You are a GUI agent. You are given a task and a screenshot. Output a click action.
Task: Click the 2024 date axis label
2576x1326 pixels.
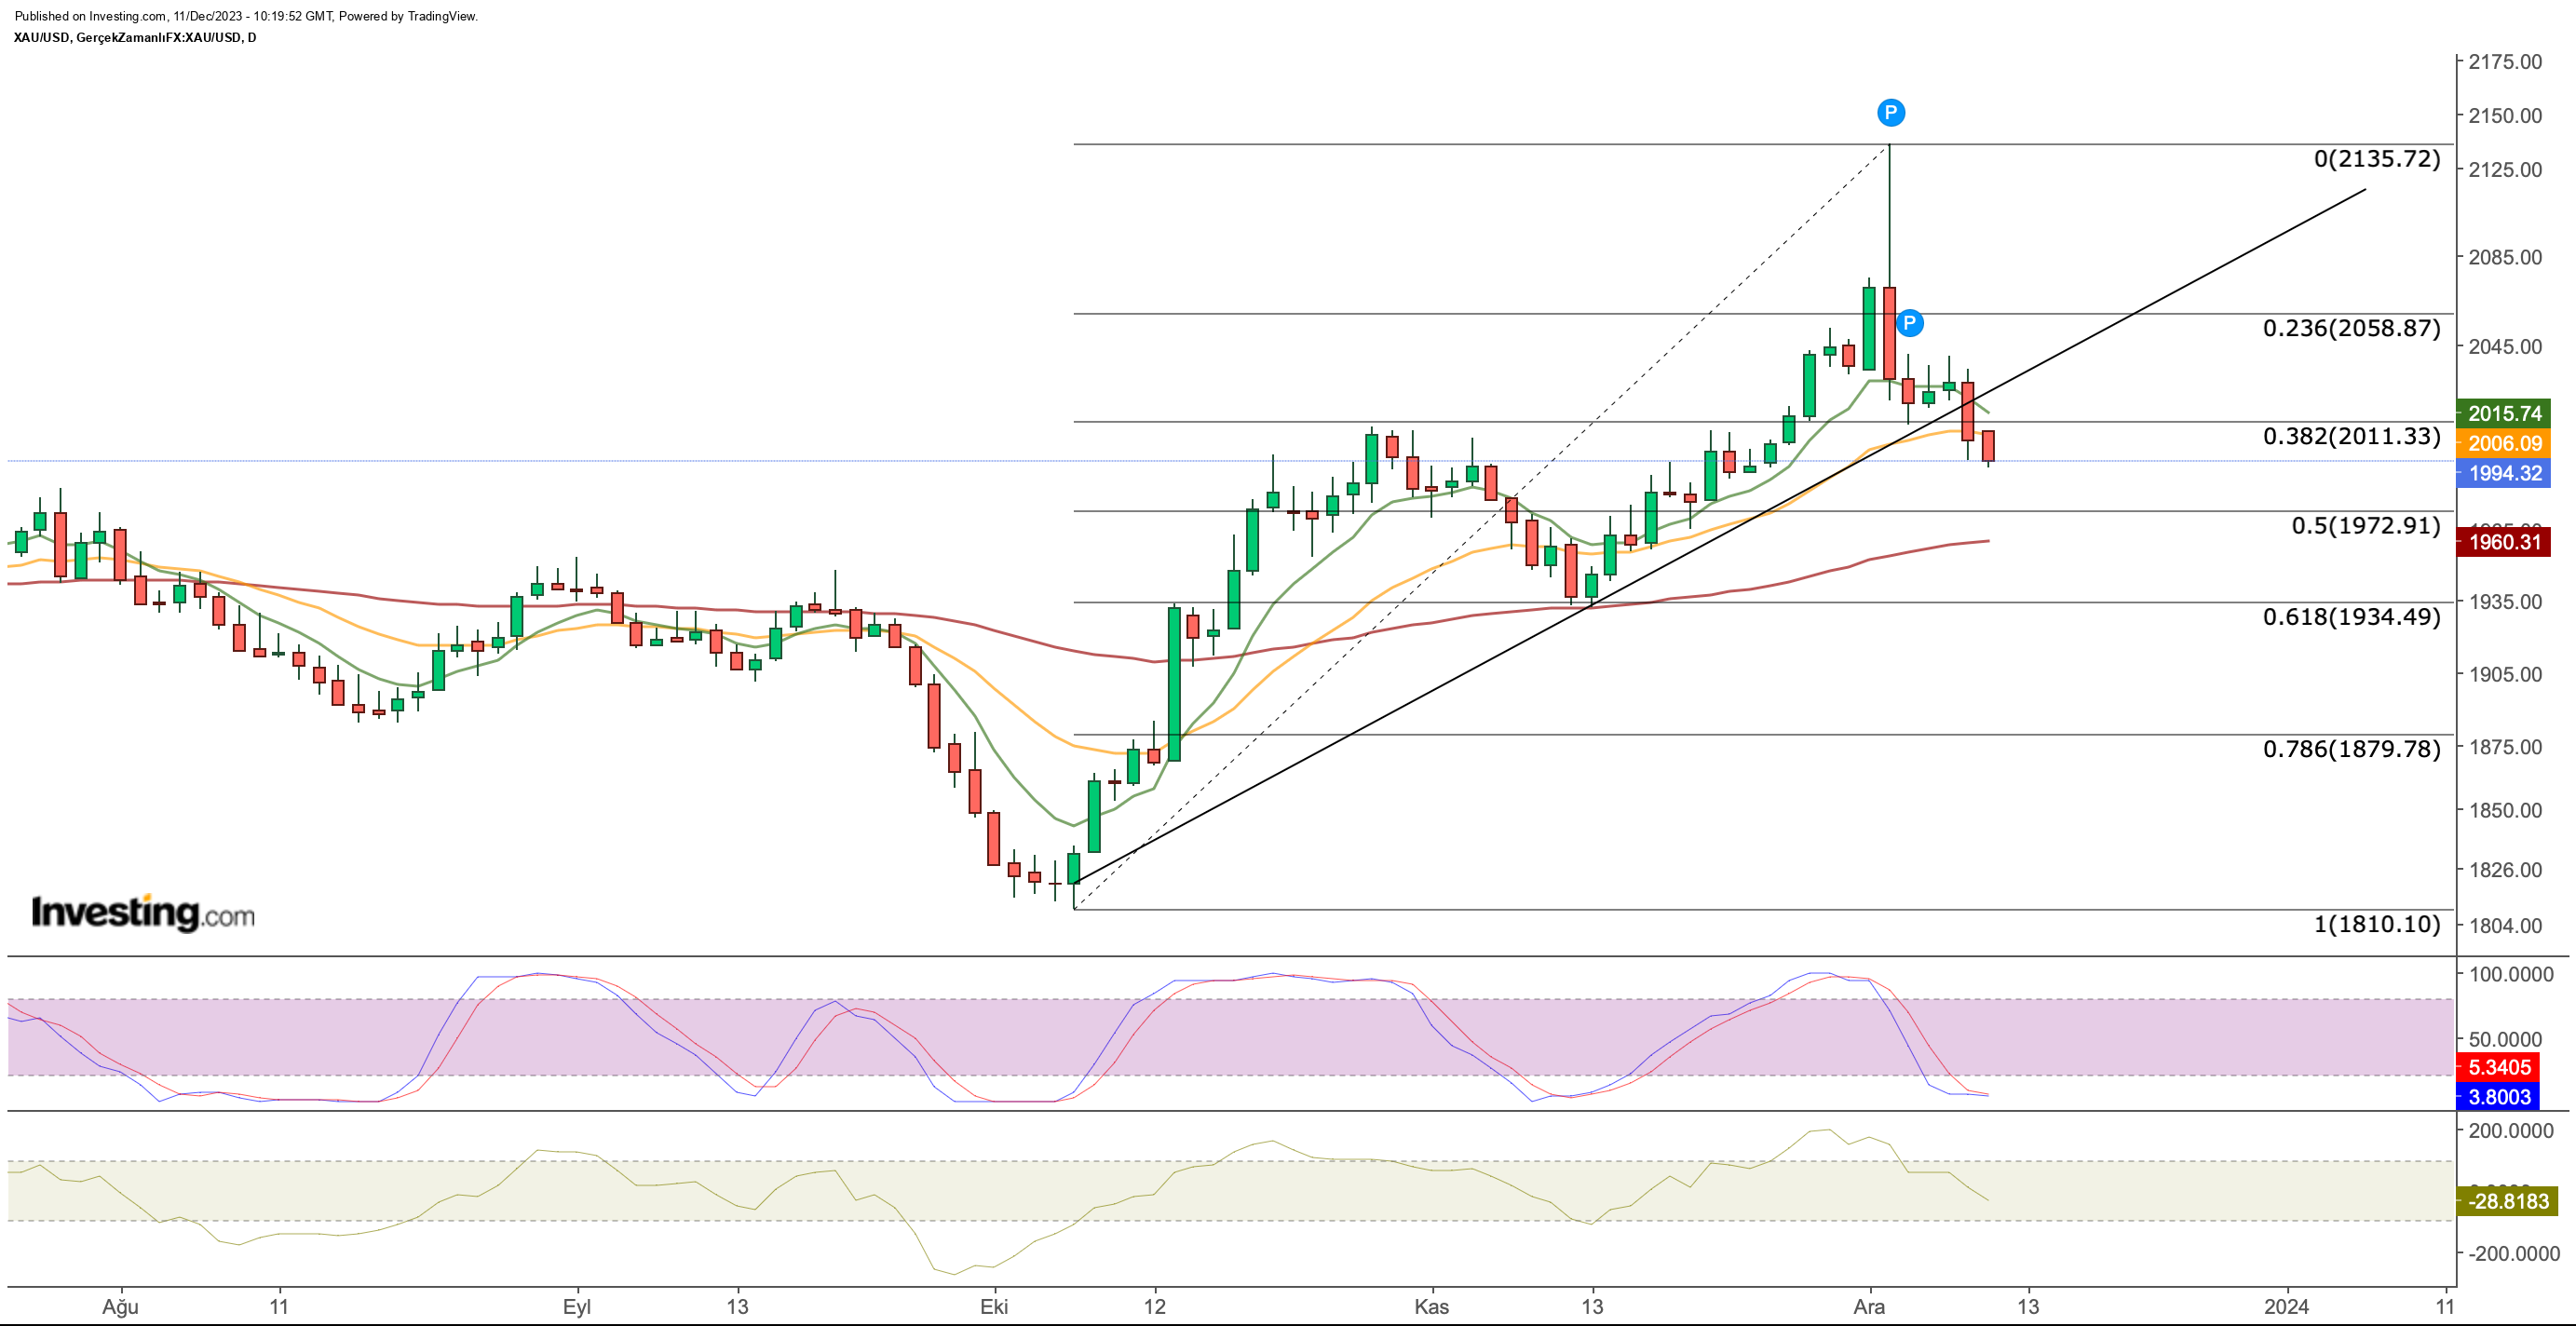click(x=2286, y=1307)
